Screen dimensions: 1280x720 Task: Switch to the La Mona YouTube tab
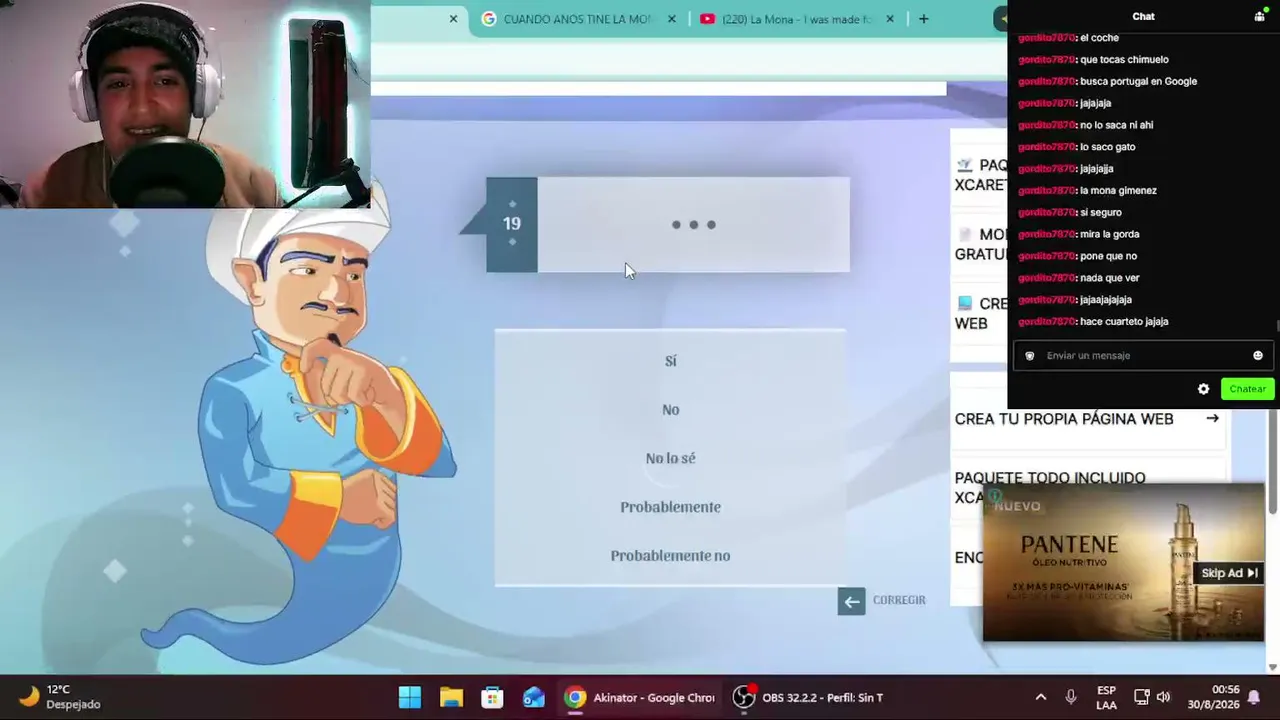786,19
